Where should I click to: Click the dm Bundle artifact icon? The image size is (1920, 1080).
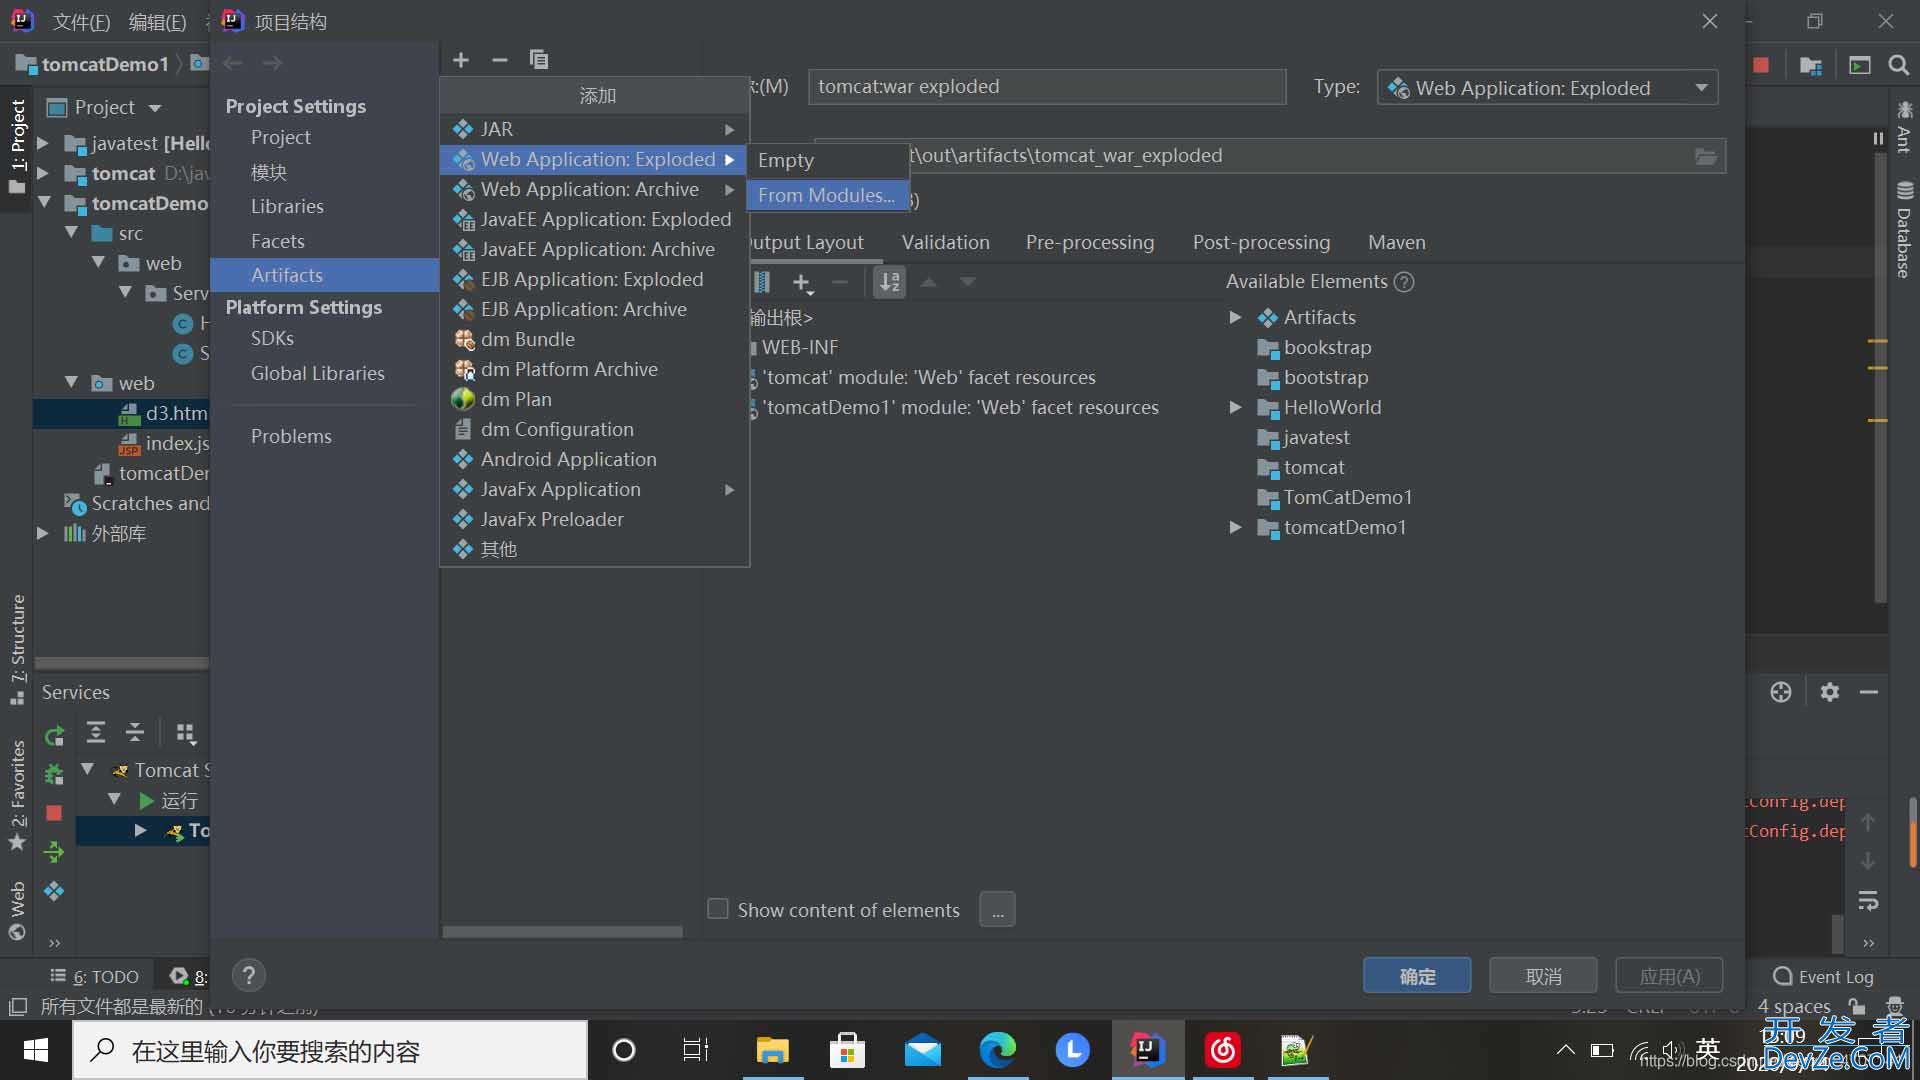463,339
